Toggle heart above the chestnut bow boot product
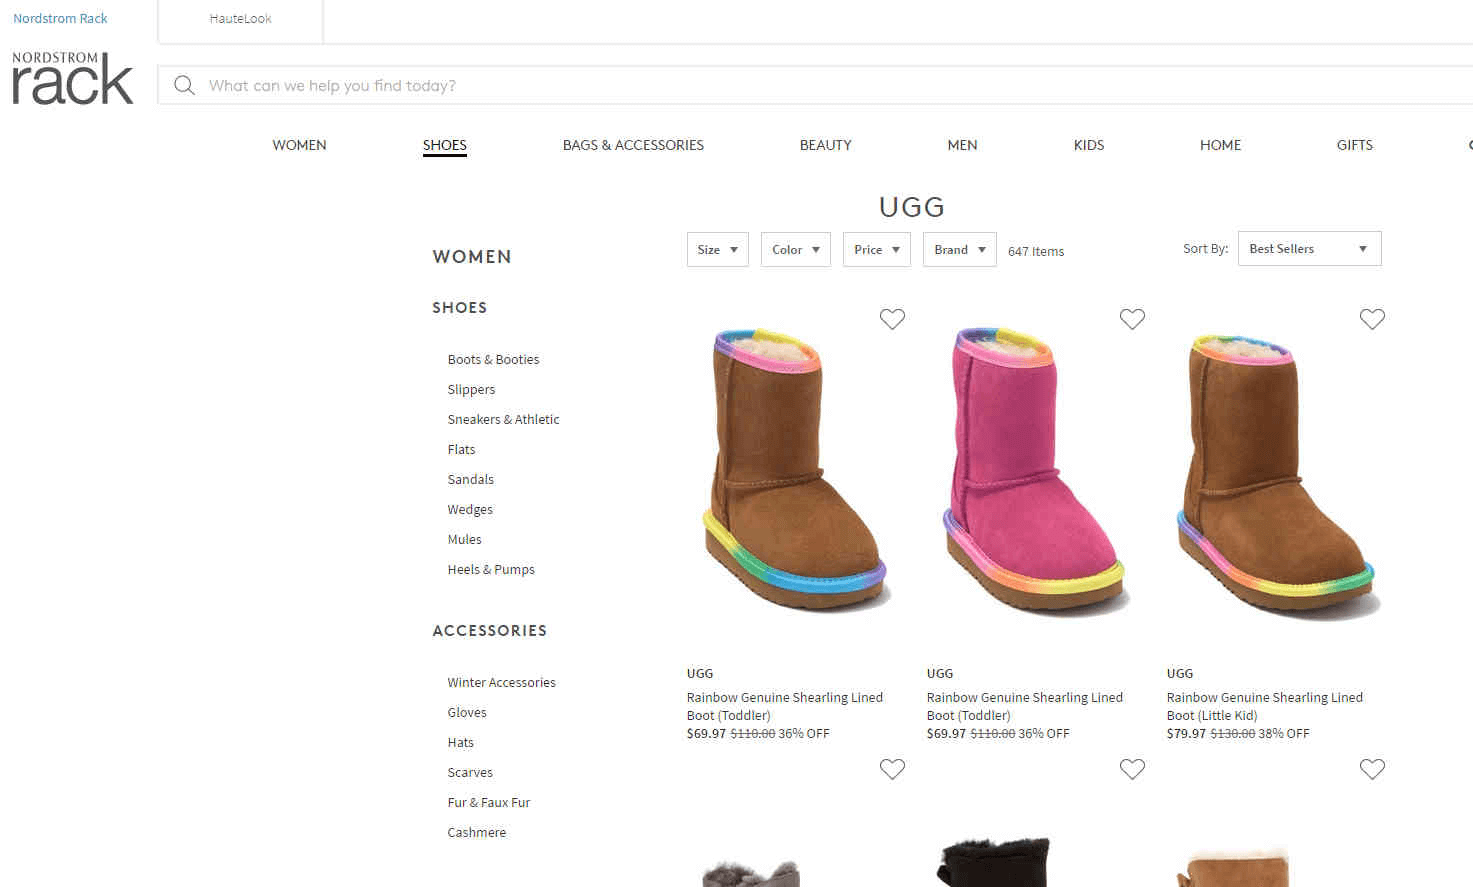The image size is (1473, 887). (x=1372, y=769)
